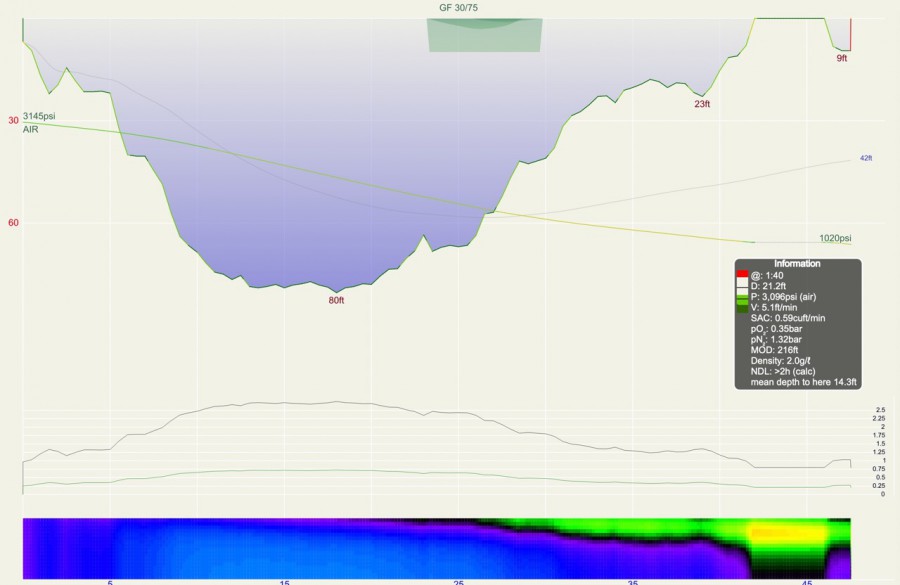Click the 2.5 partial pressure scale label
The image size is (900, 585).
[880, 410]
